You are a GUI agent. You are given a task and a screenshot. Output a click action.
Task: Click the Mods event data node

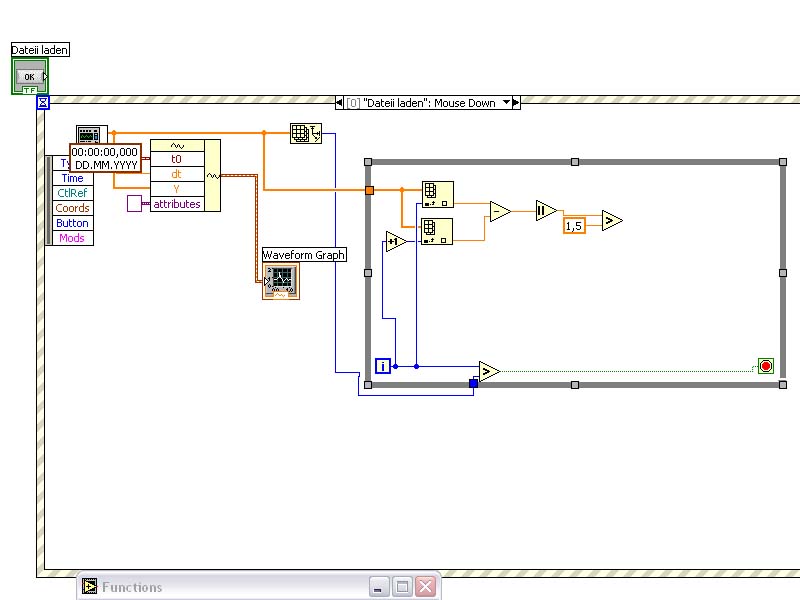point(72,238)
